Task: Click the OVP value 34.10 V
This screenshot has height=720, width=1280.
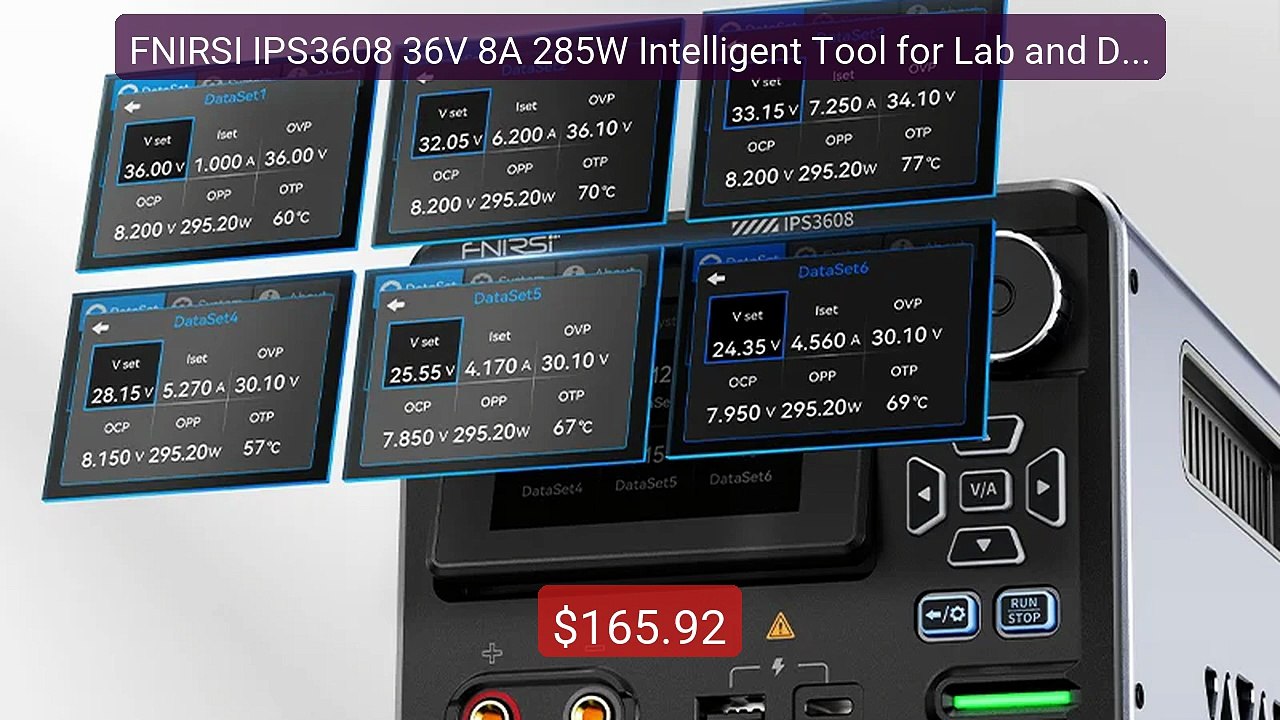Action: click(x=920, y=98)
